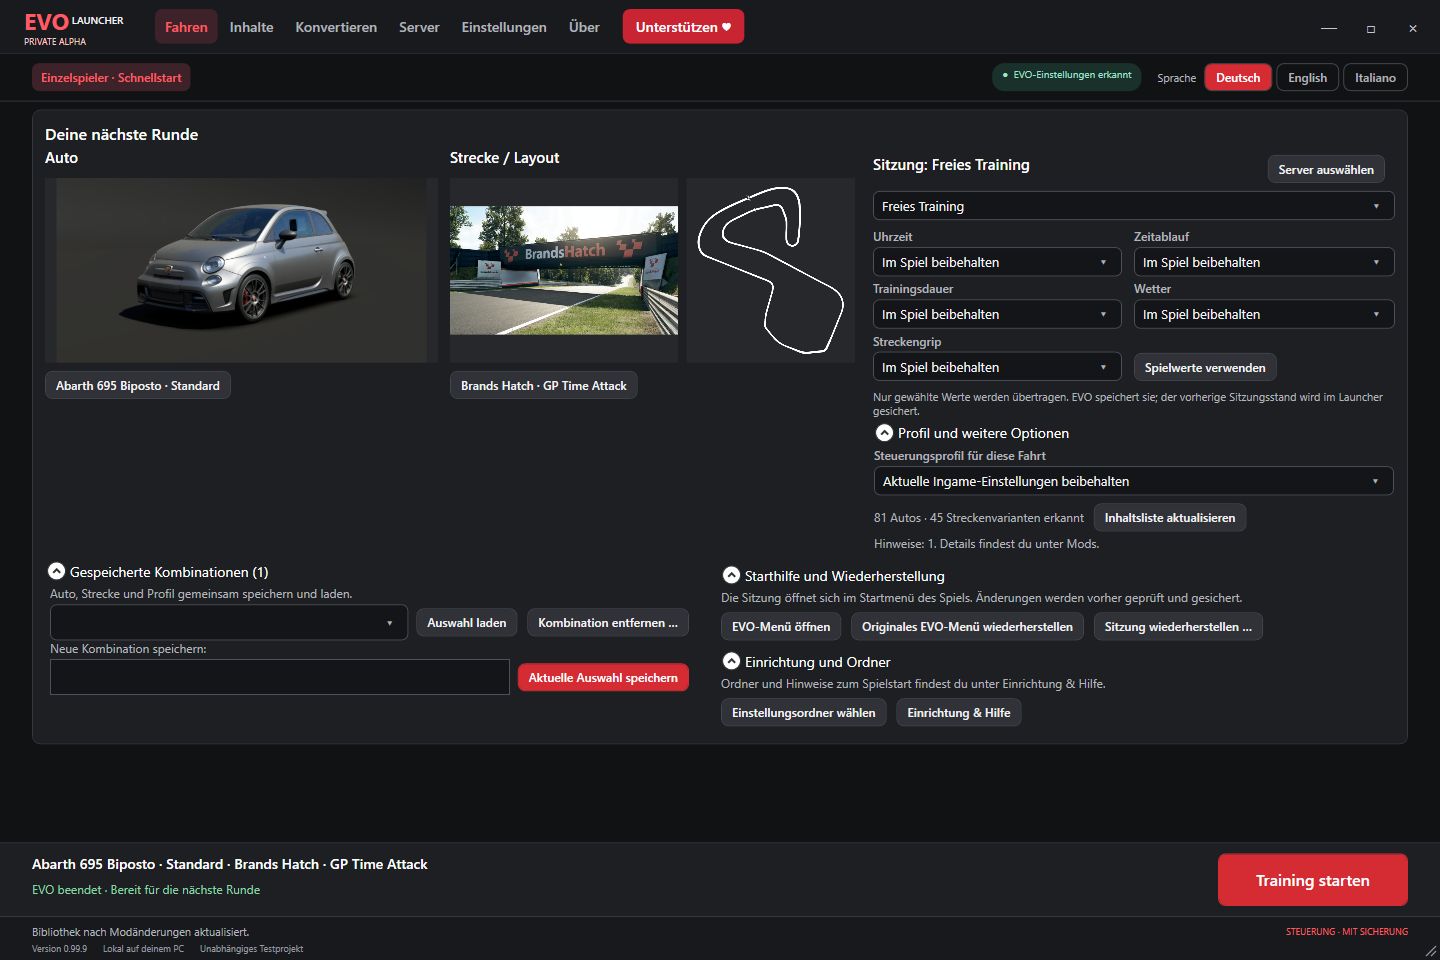Click the EVO Launcher logo
1440x960 pixels.
click(74, 28)
